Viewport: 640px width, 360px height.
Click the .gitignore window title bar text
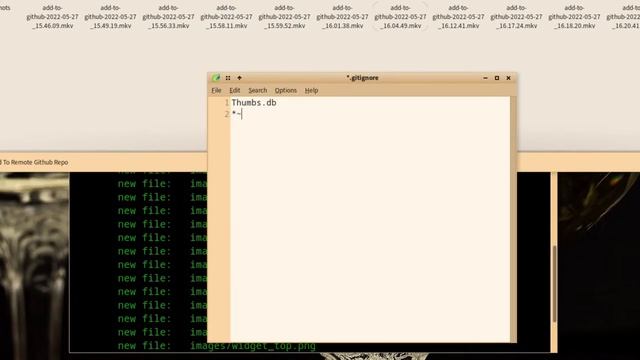tap(362, 78)
